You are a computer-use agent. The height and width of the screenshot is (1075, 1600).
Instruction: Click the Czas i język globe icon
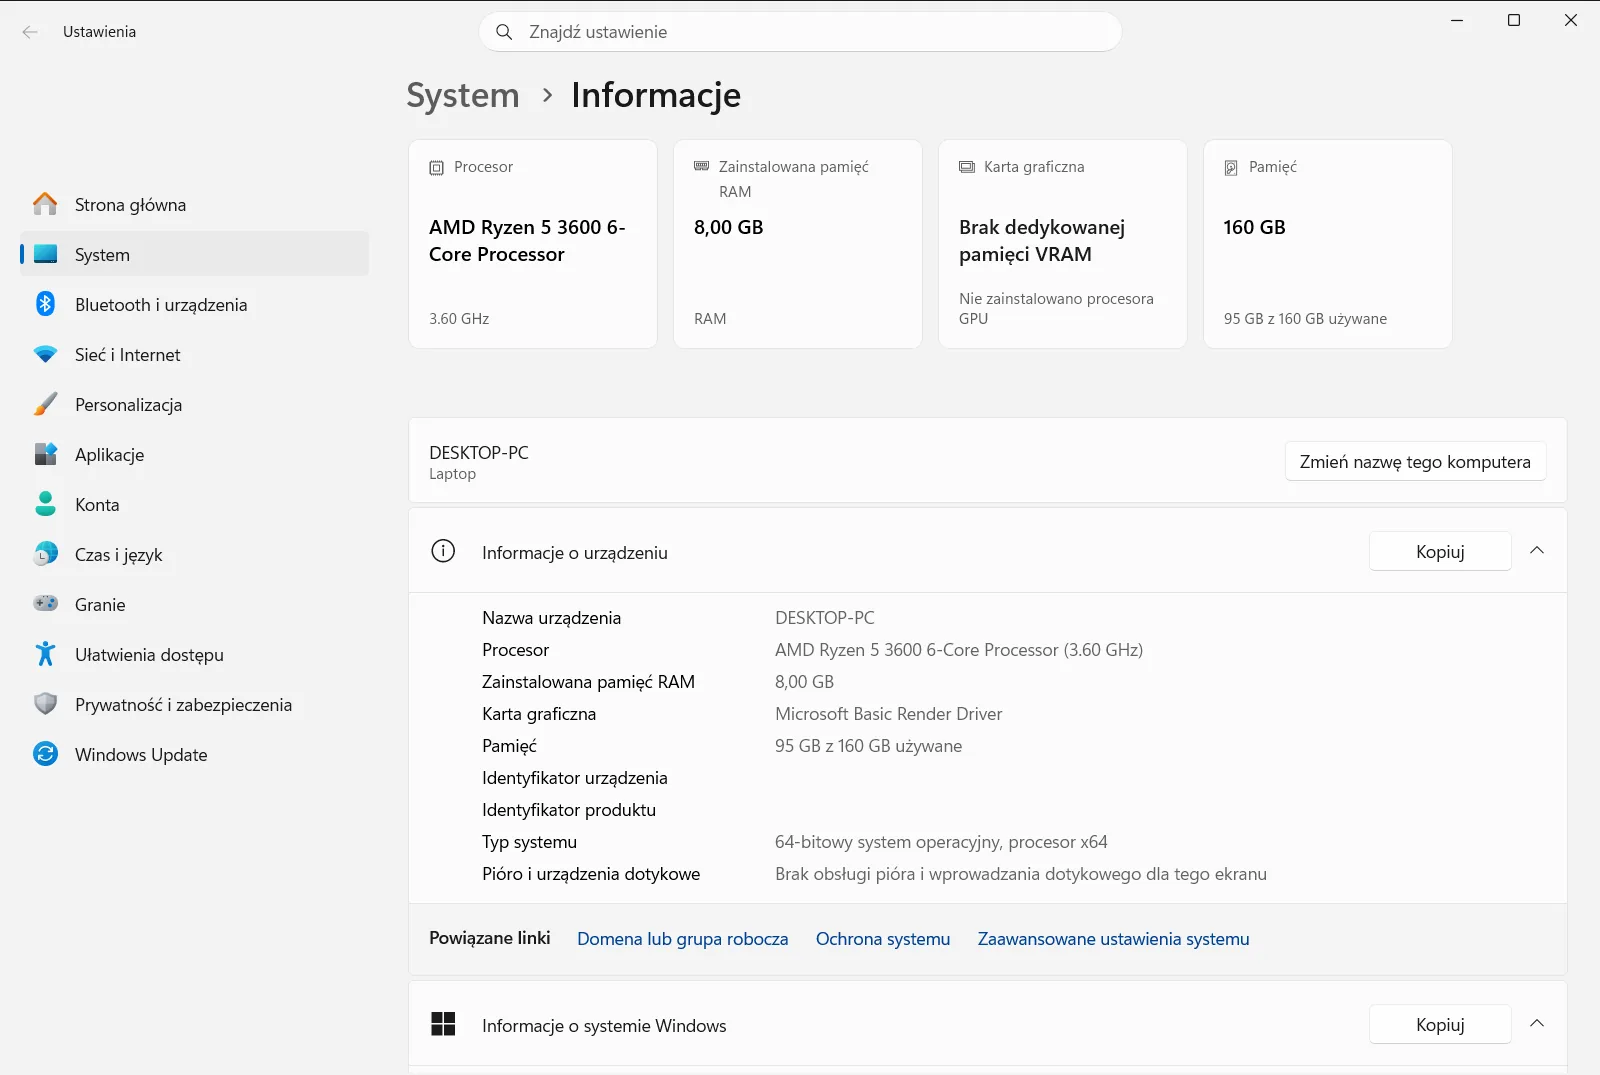[x=45, y=554]
